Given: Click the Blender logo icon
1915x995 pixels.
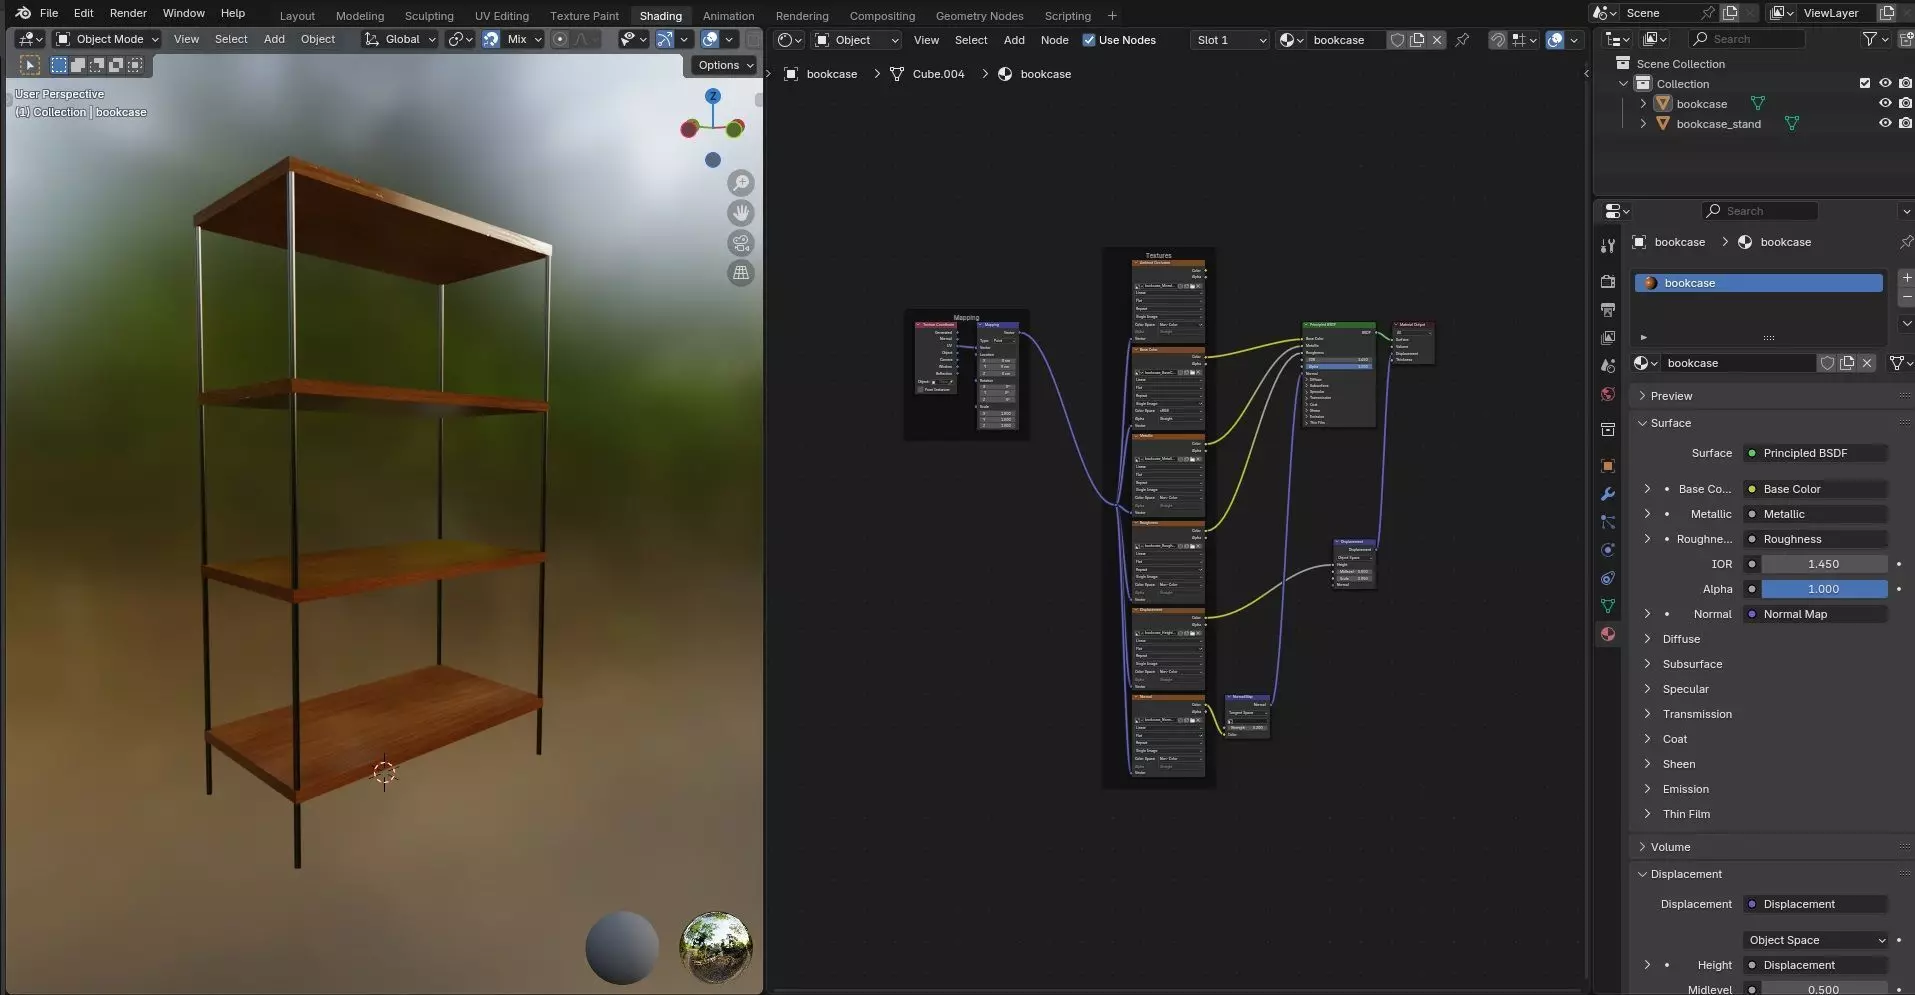Looking at the screenshot, I should point(23,13).
